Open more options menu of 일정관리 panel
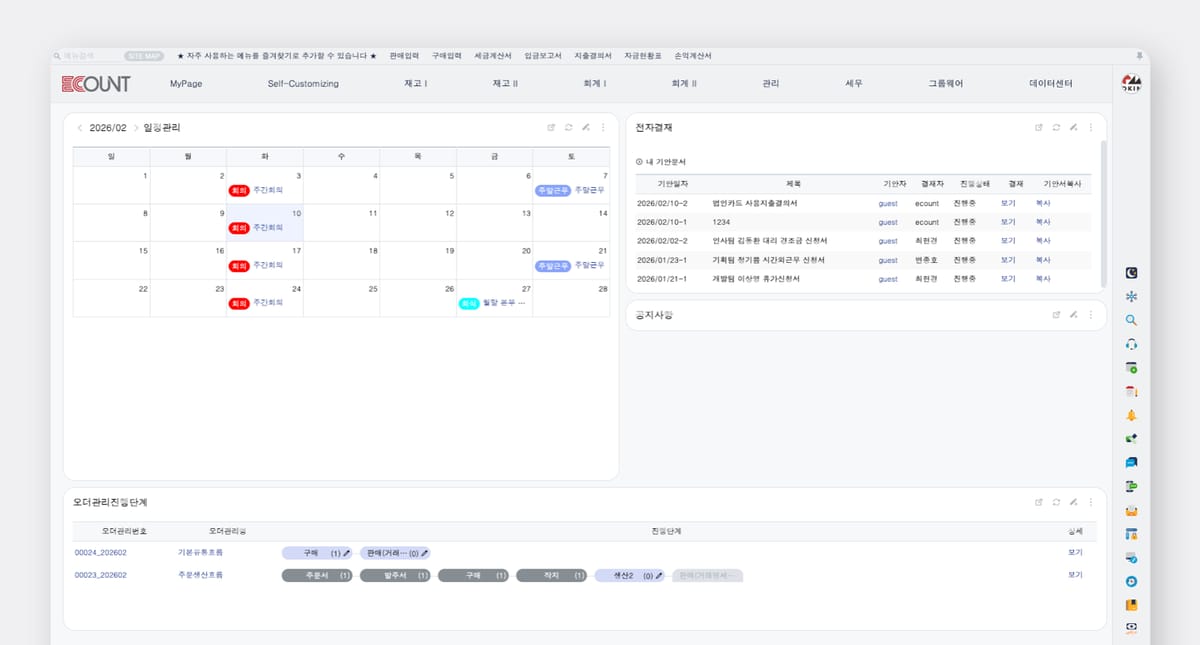Image resolution: width=1200 pixels, height=645 pixels. 602,128
